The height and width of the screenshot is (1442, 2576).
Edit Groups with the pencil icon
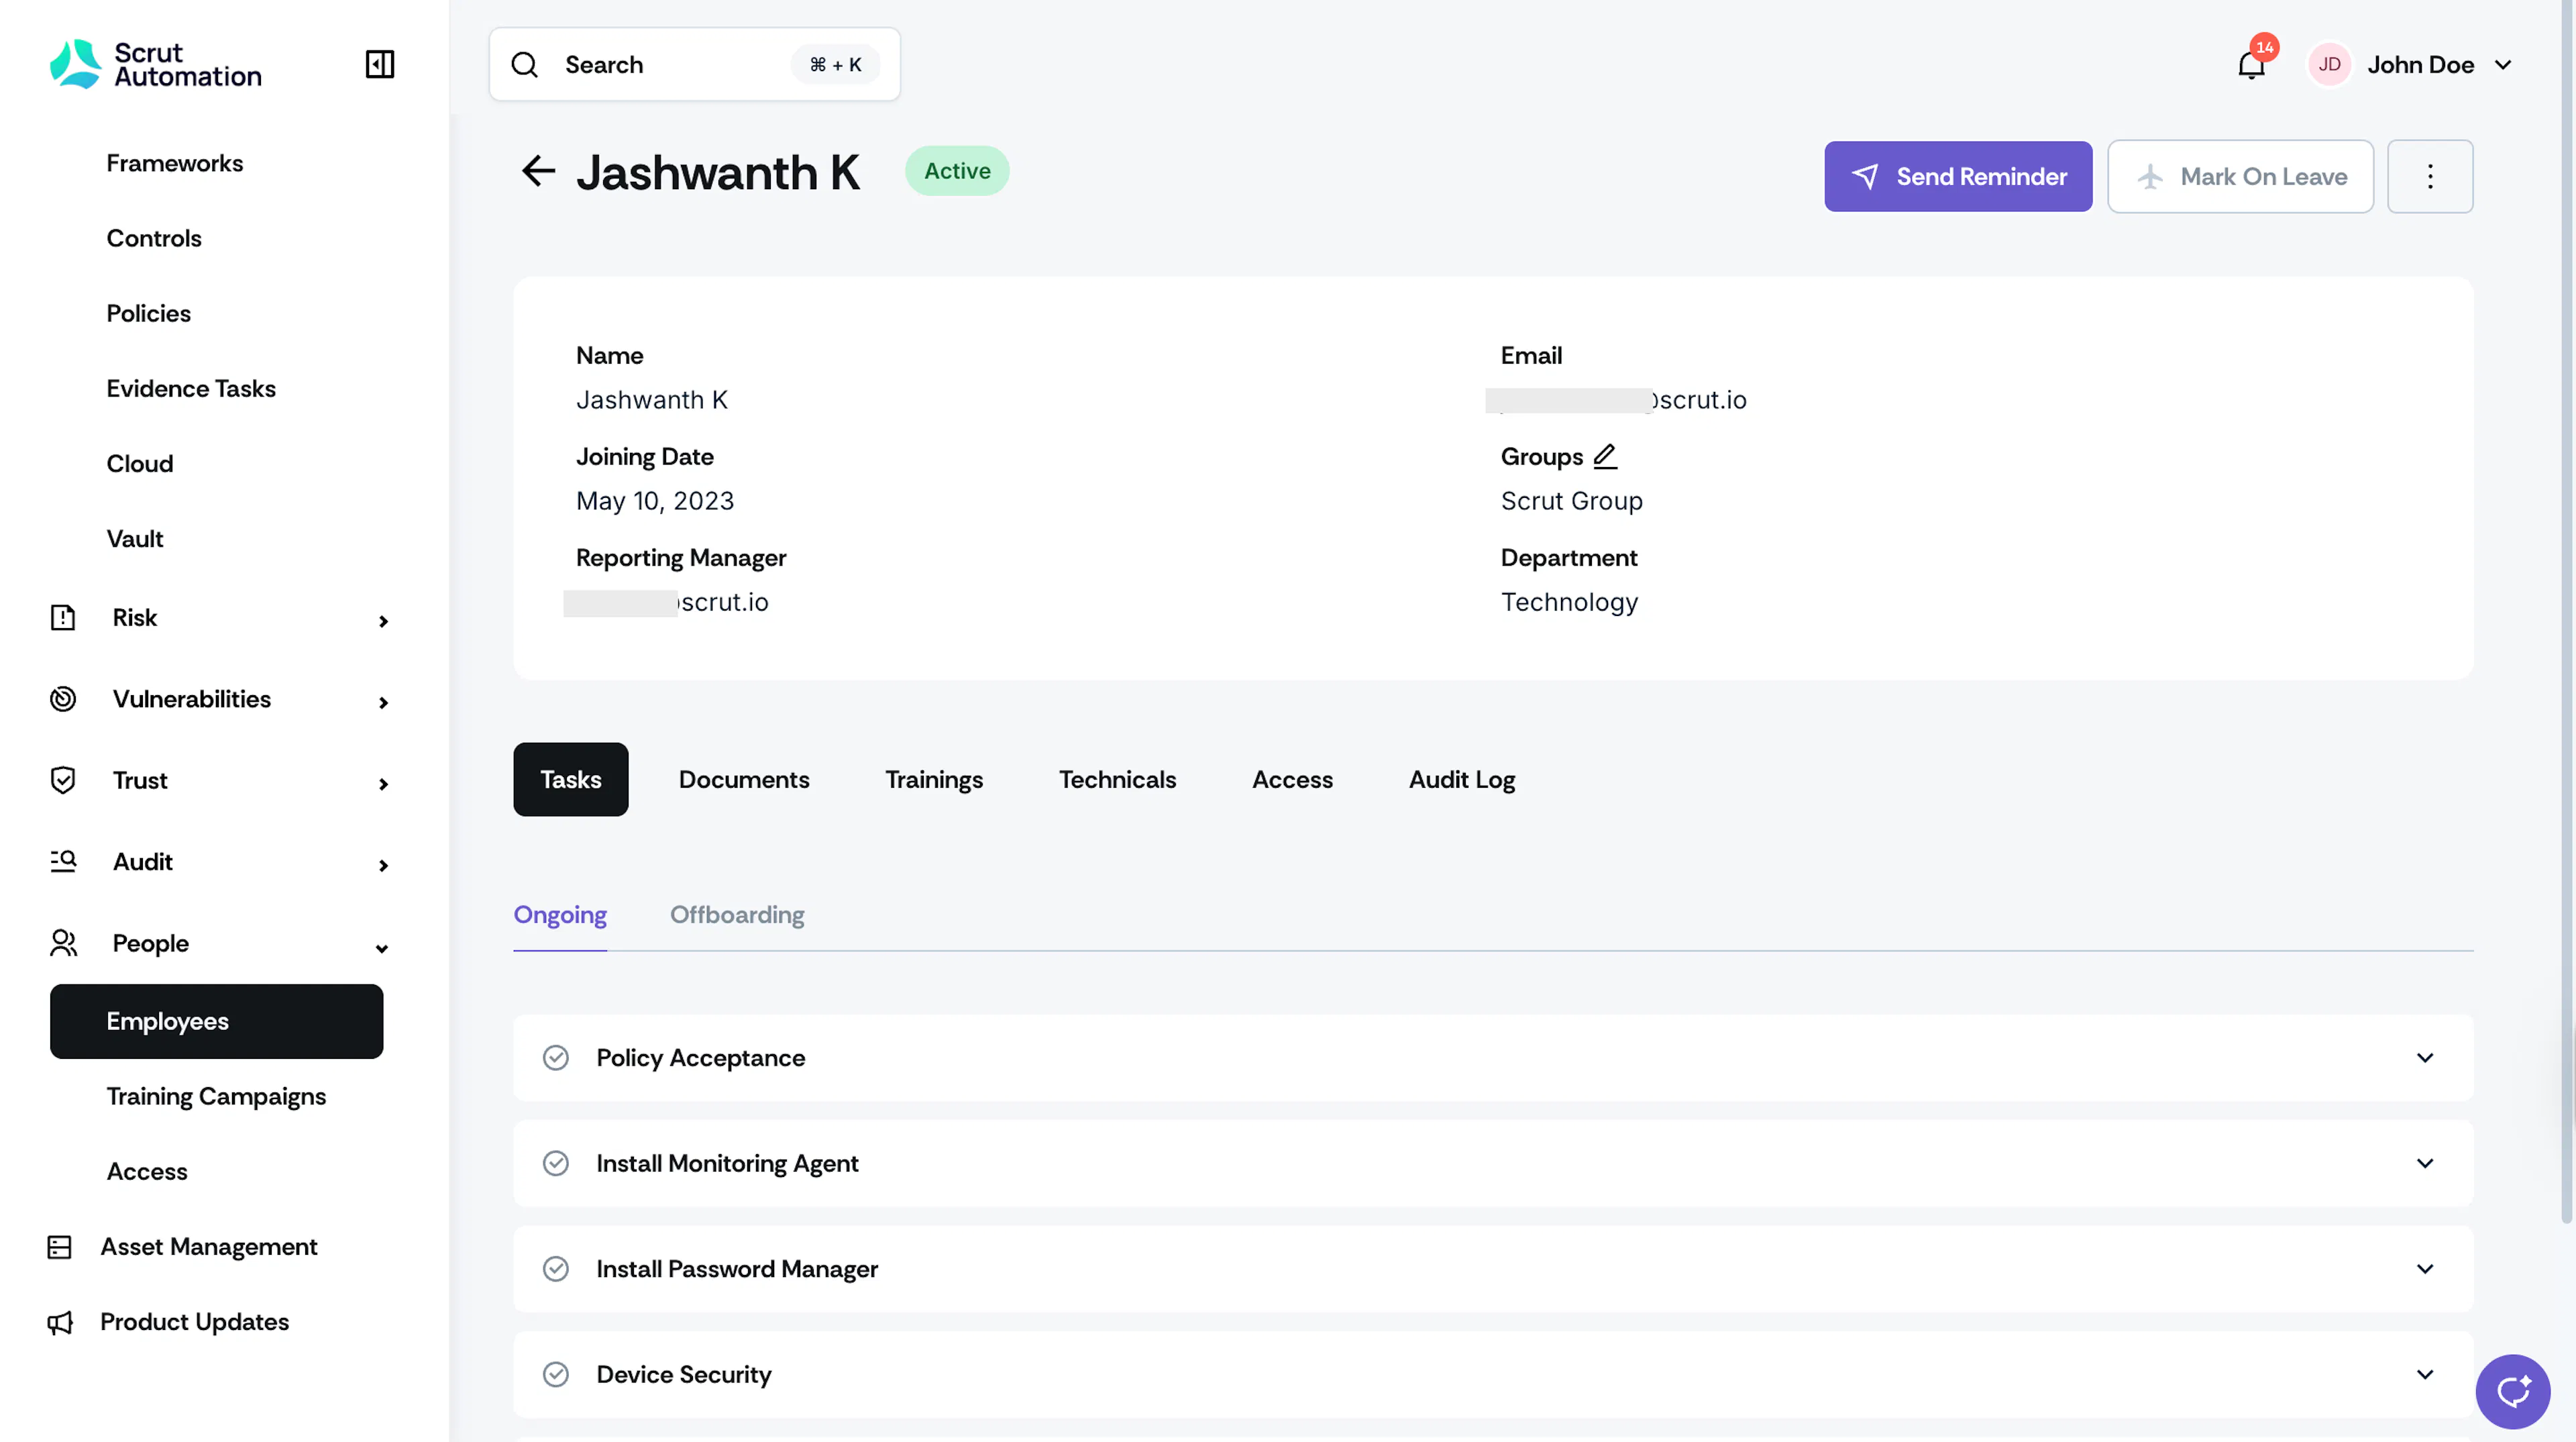click(1605, 456)
